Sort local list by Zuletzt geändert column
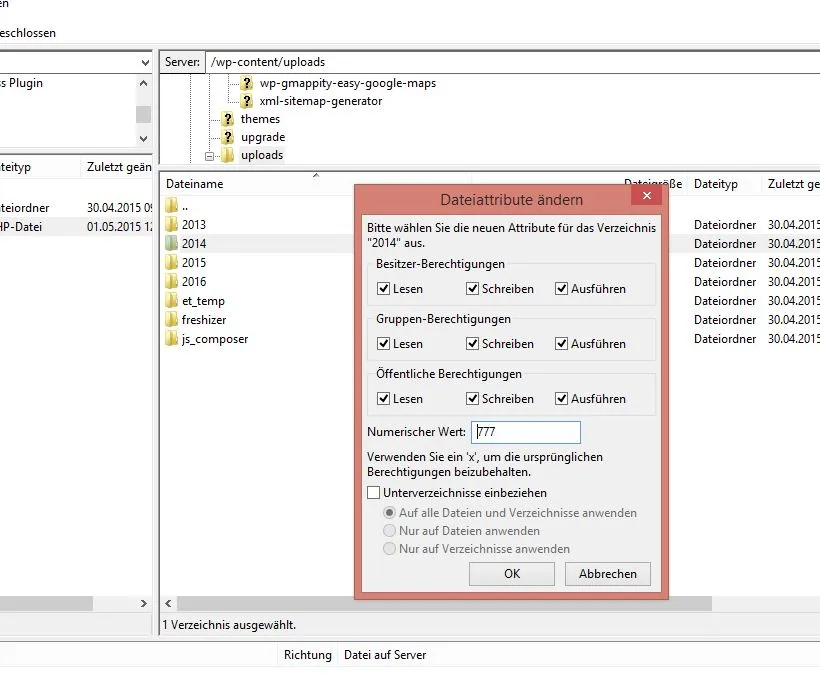The height and width of the screenshot is (696, 820). 119,167
